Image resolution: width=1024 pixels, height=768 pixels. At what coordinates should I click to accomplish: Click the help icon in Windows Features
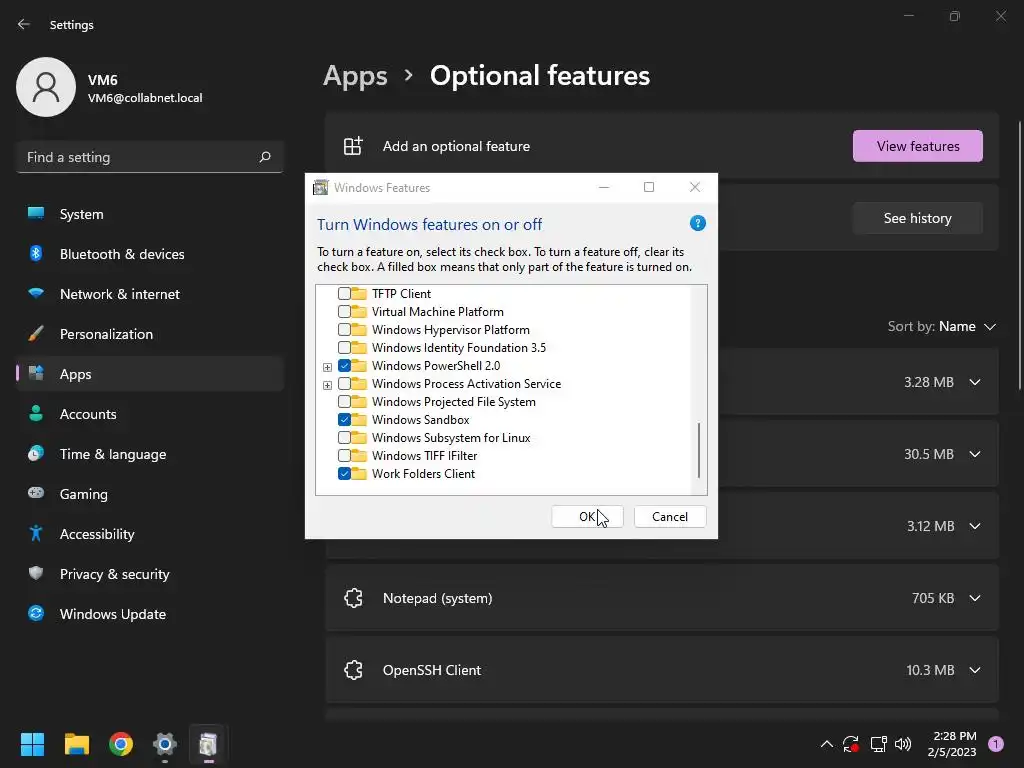point(698,224)
